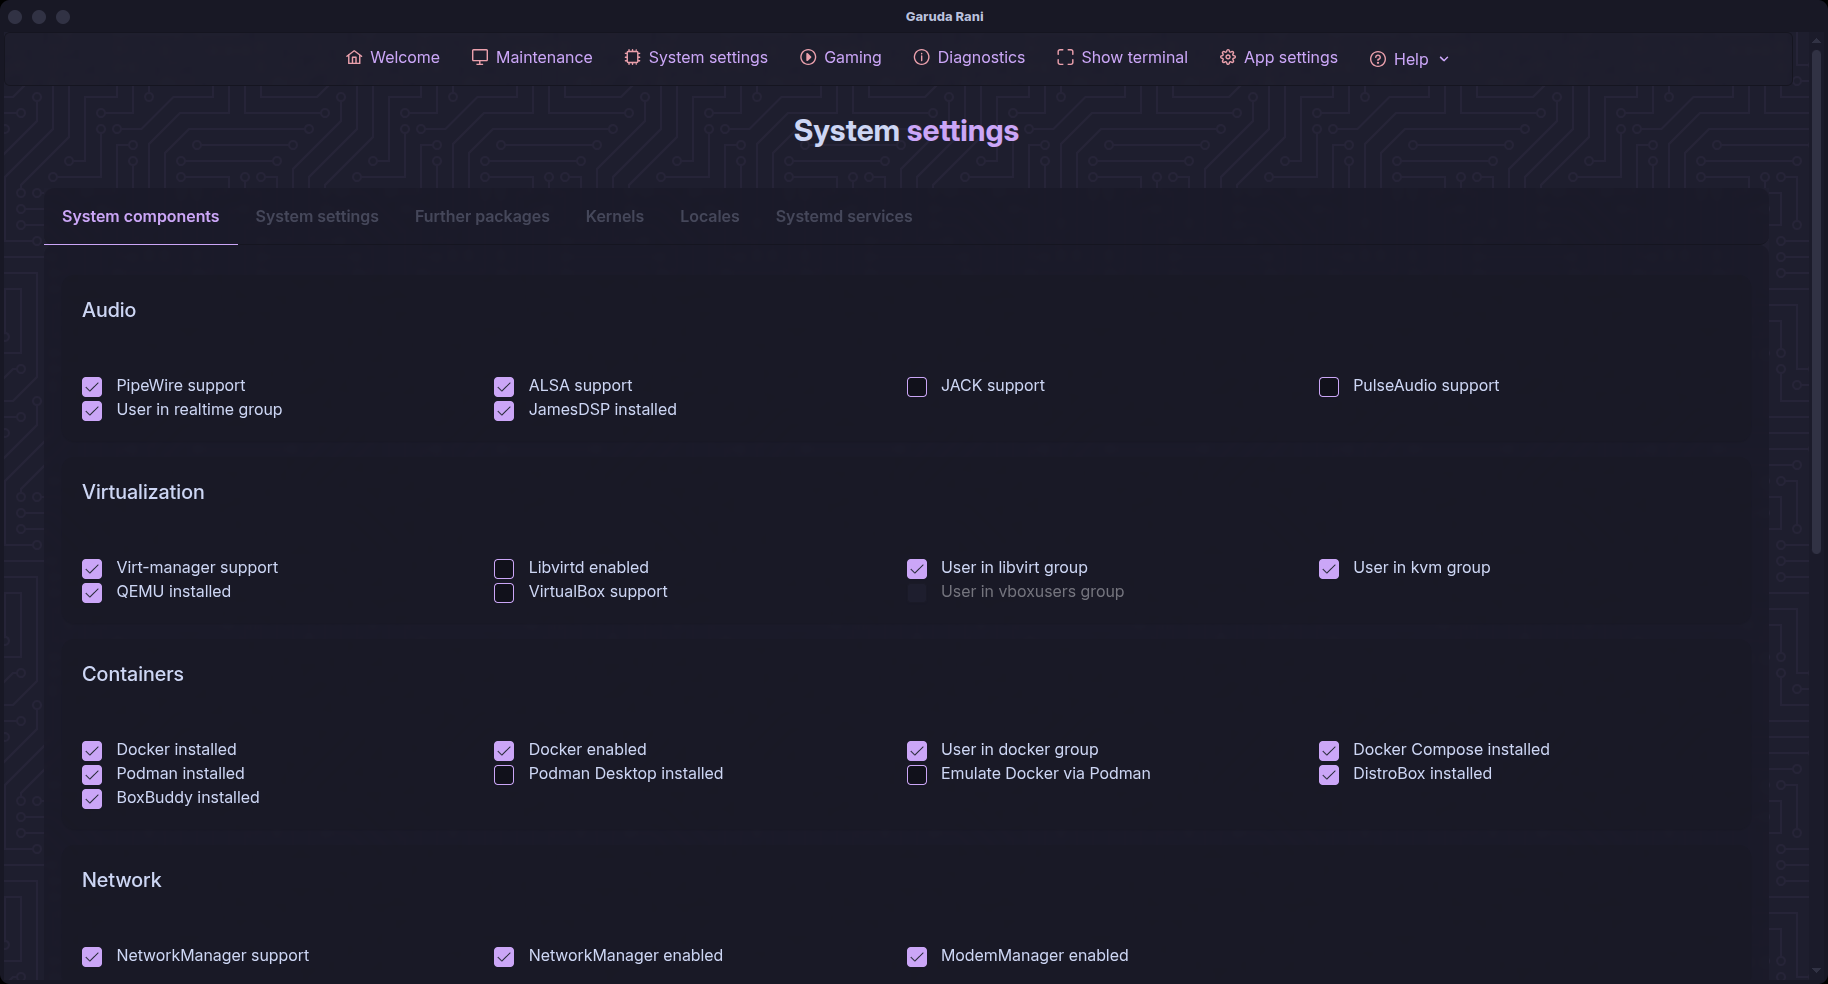Enable PulseAudio support
Image resolution: width=1828 pixels, height=984 pixels.
pos(1329,387)
